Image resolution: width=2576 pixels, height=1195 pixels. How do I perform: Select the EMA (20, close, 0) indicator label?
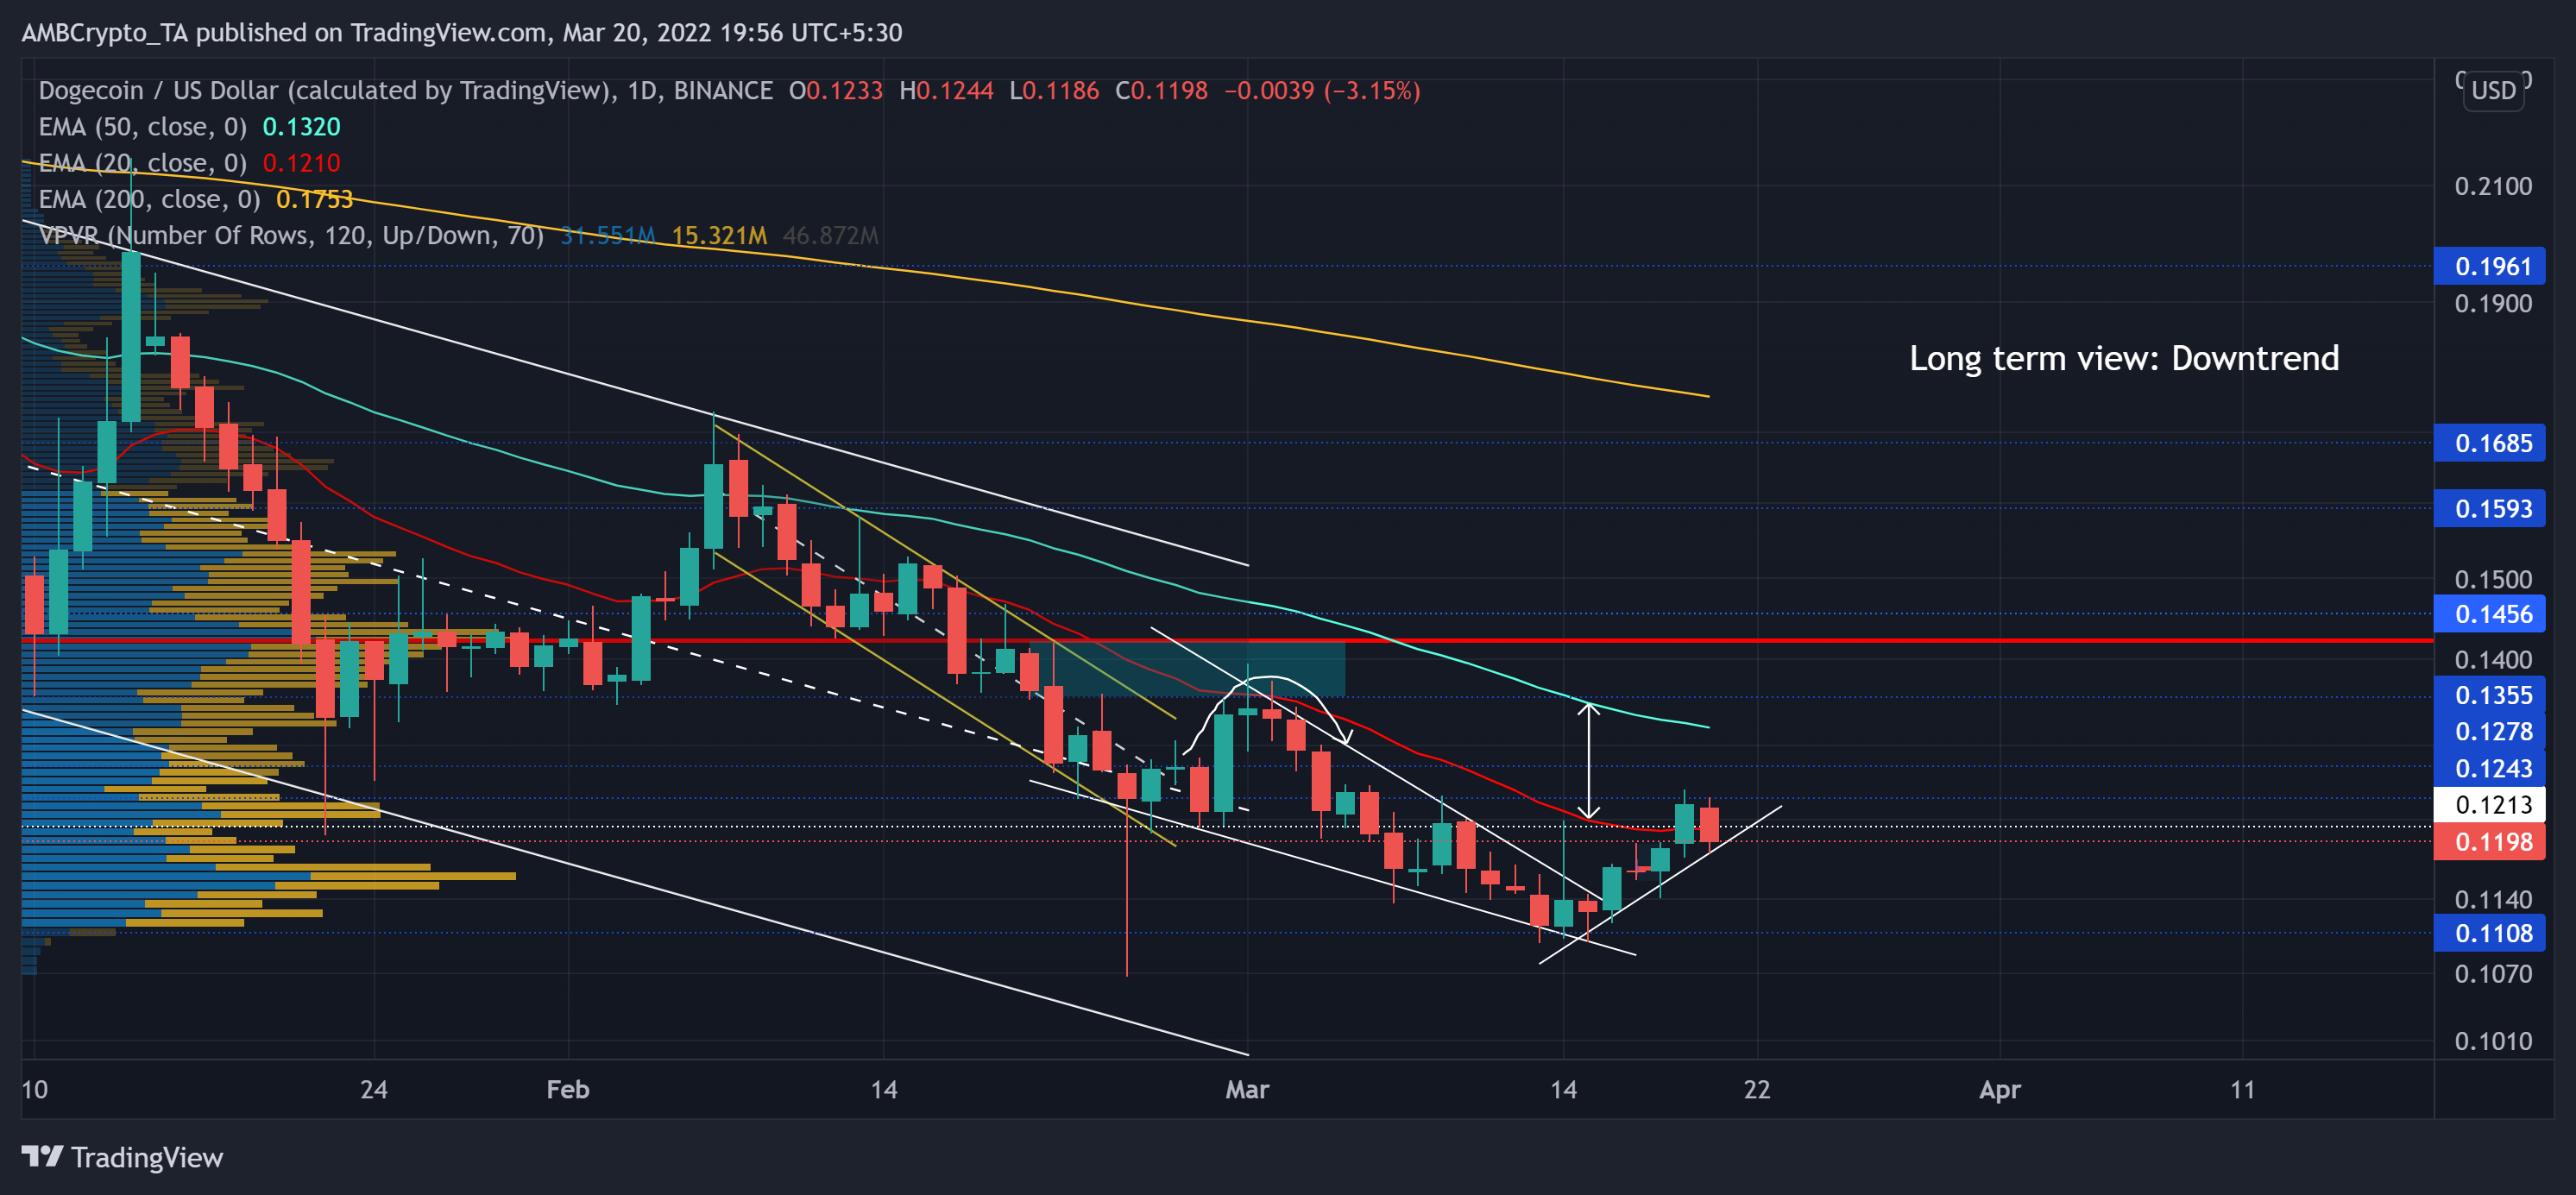click(142, 163)
